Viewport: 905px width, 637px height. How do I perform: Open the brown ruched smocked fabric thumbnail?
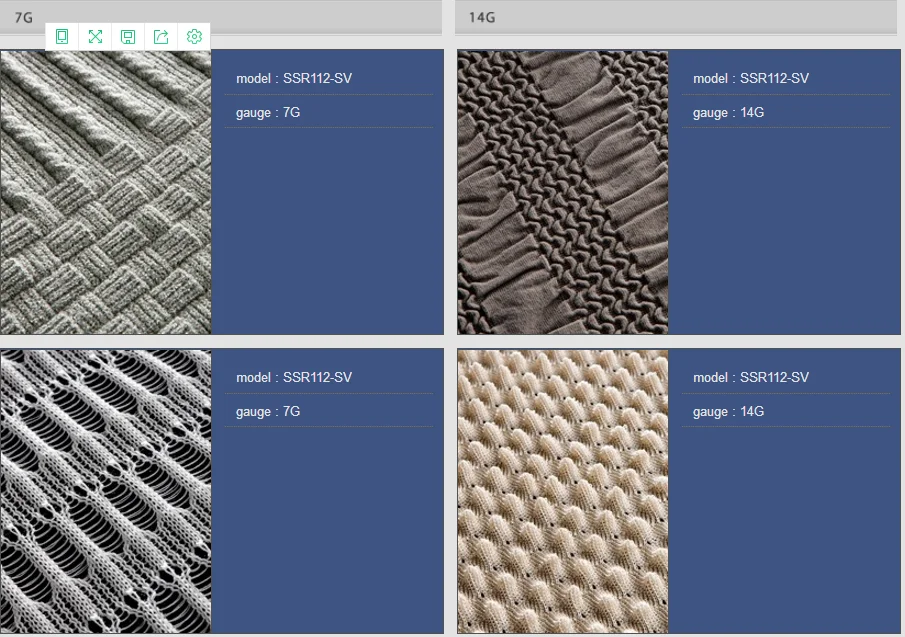click(563, 192)
